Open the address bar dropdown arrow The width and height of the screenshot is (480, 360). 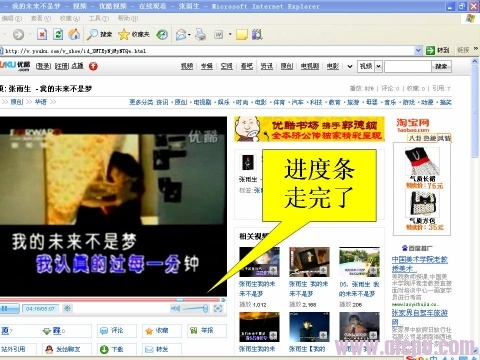coord(418,51)
